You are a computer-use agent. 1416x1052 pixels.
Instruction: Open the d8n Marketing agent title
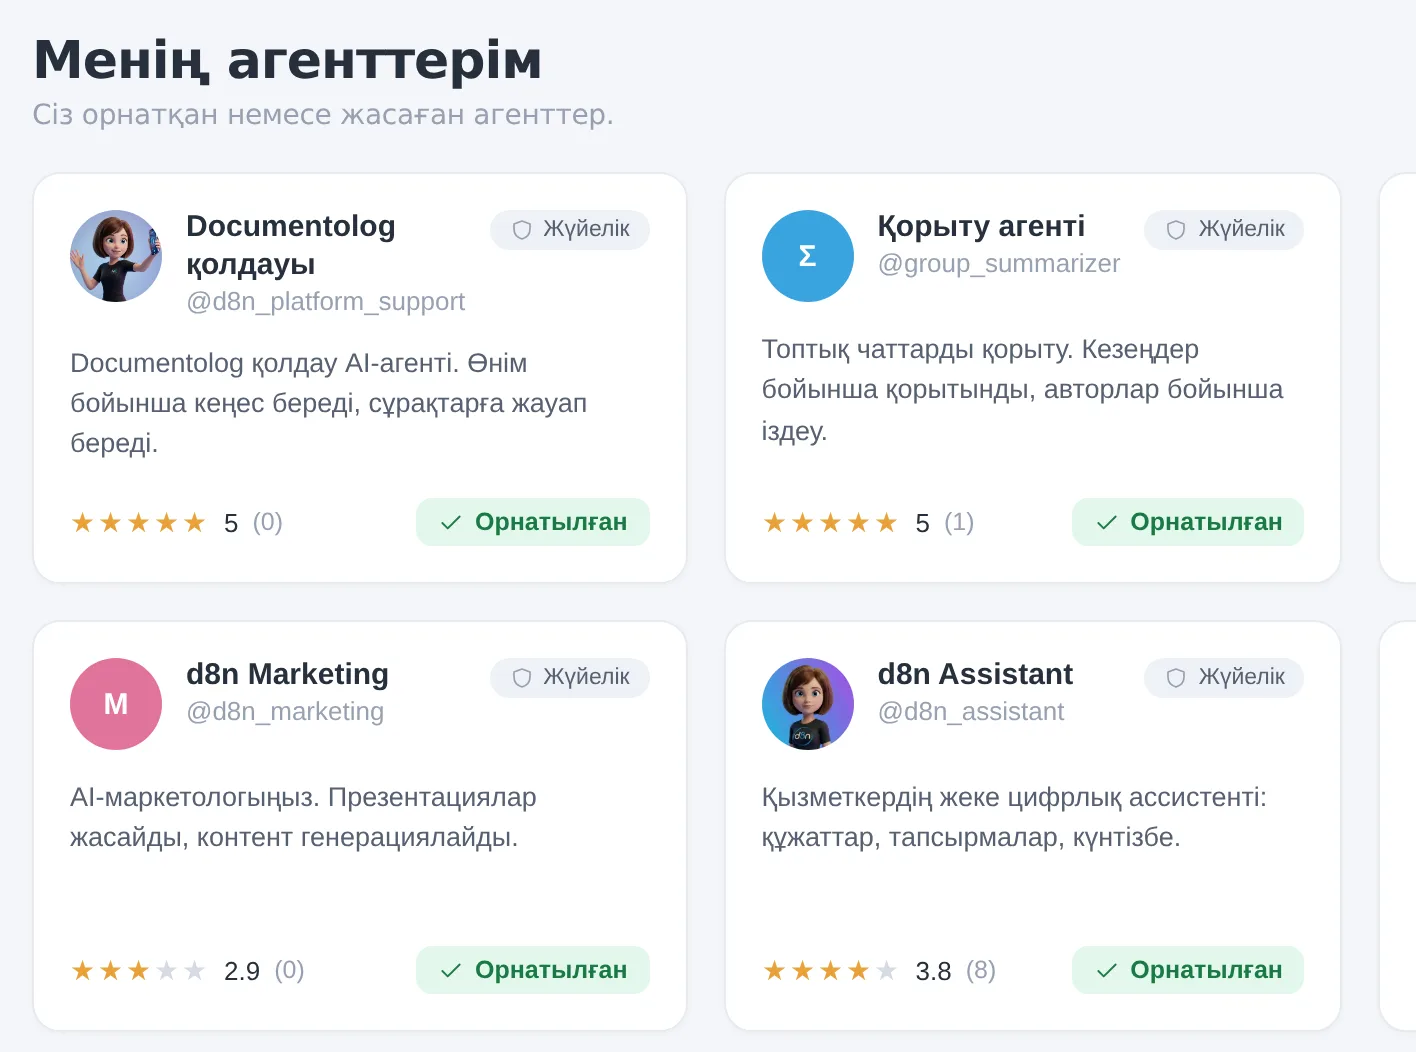[x=287, y=674]
